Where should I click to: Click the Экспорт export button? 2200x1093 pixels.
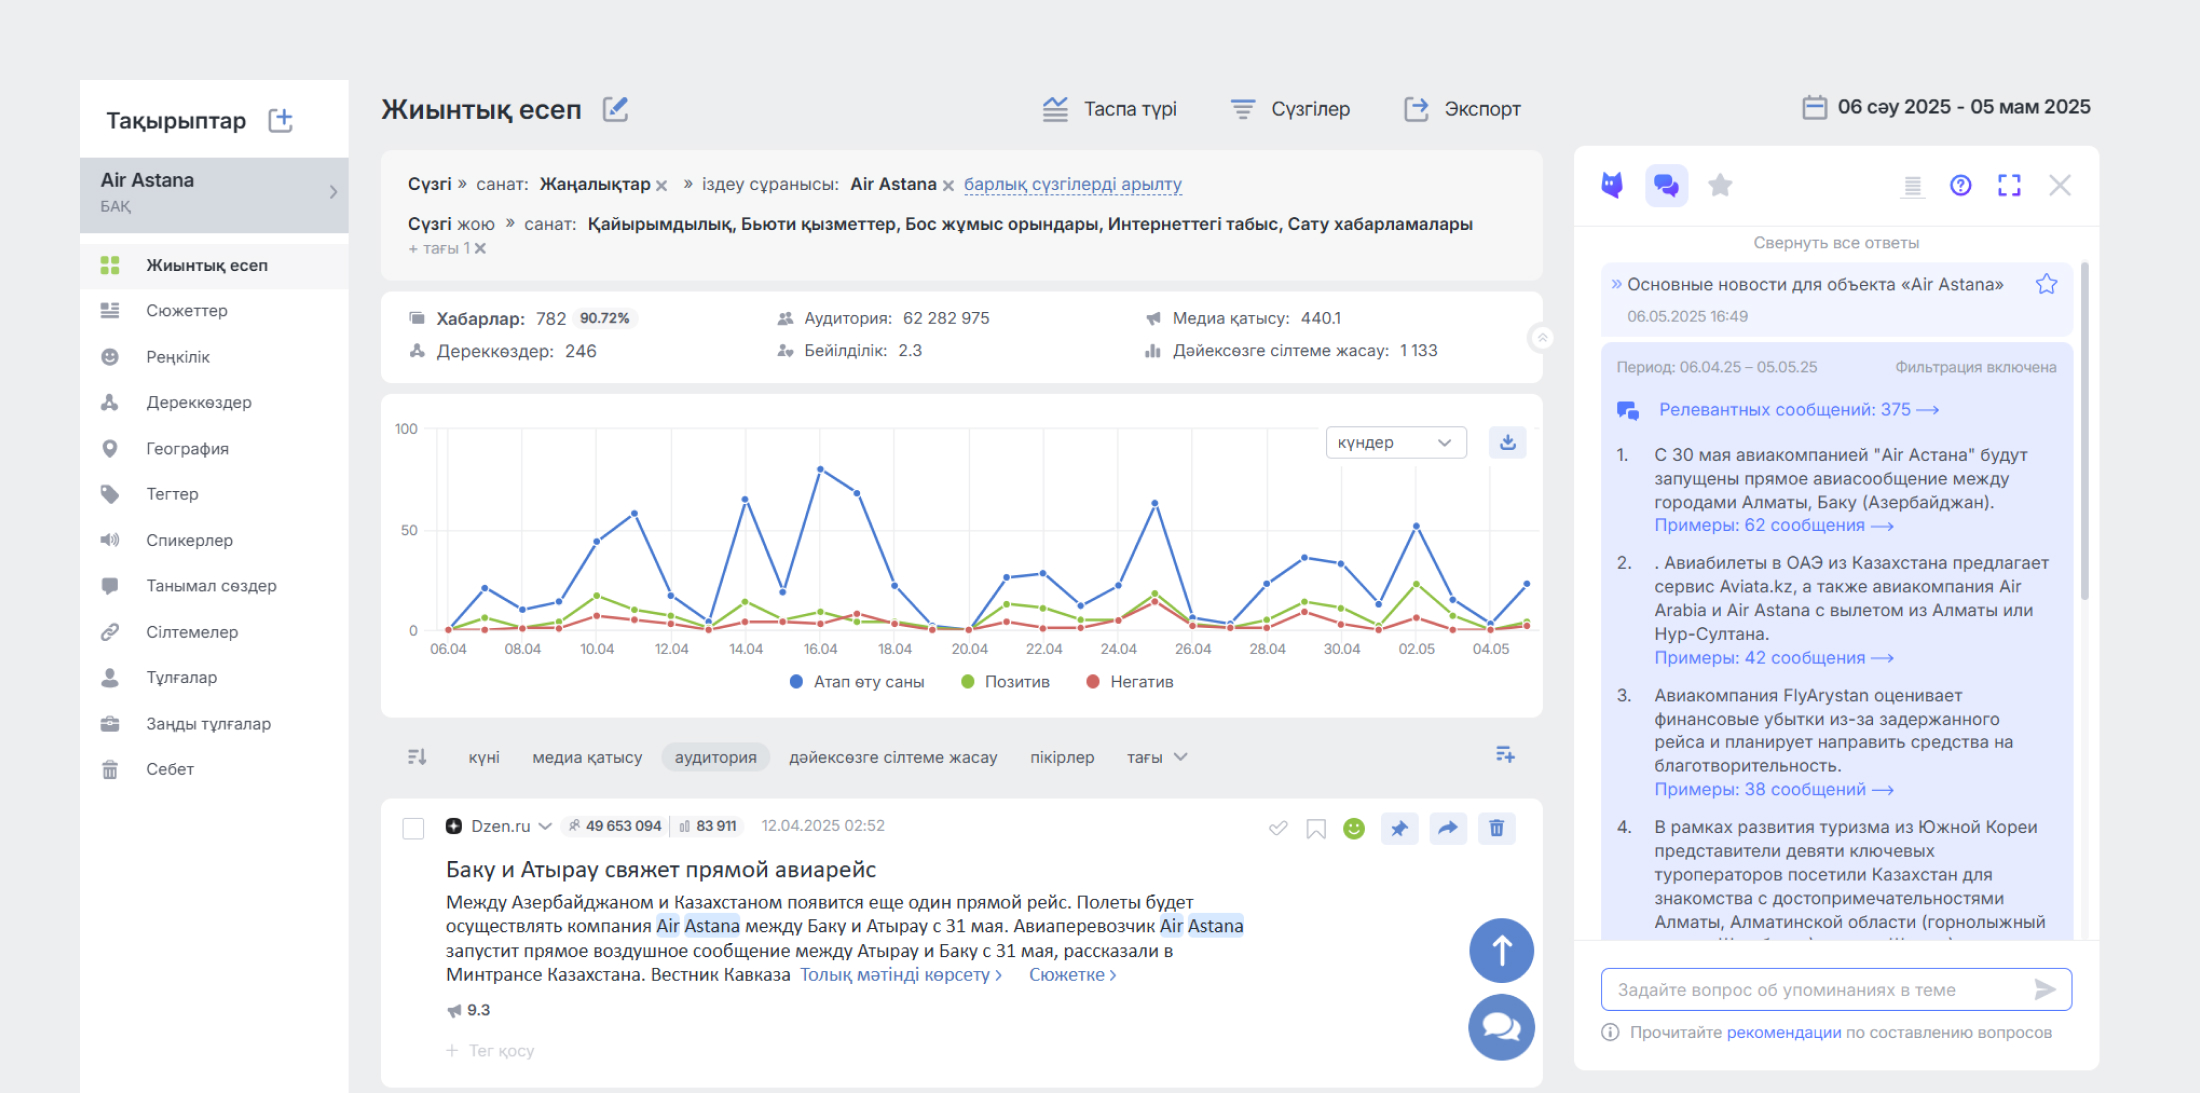(1462, 109)
